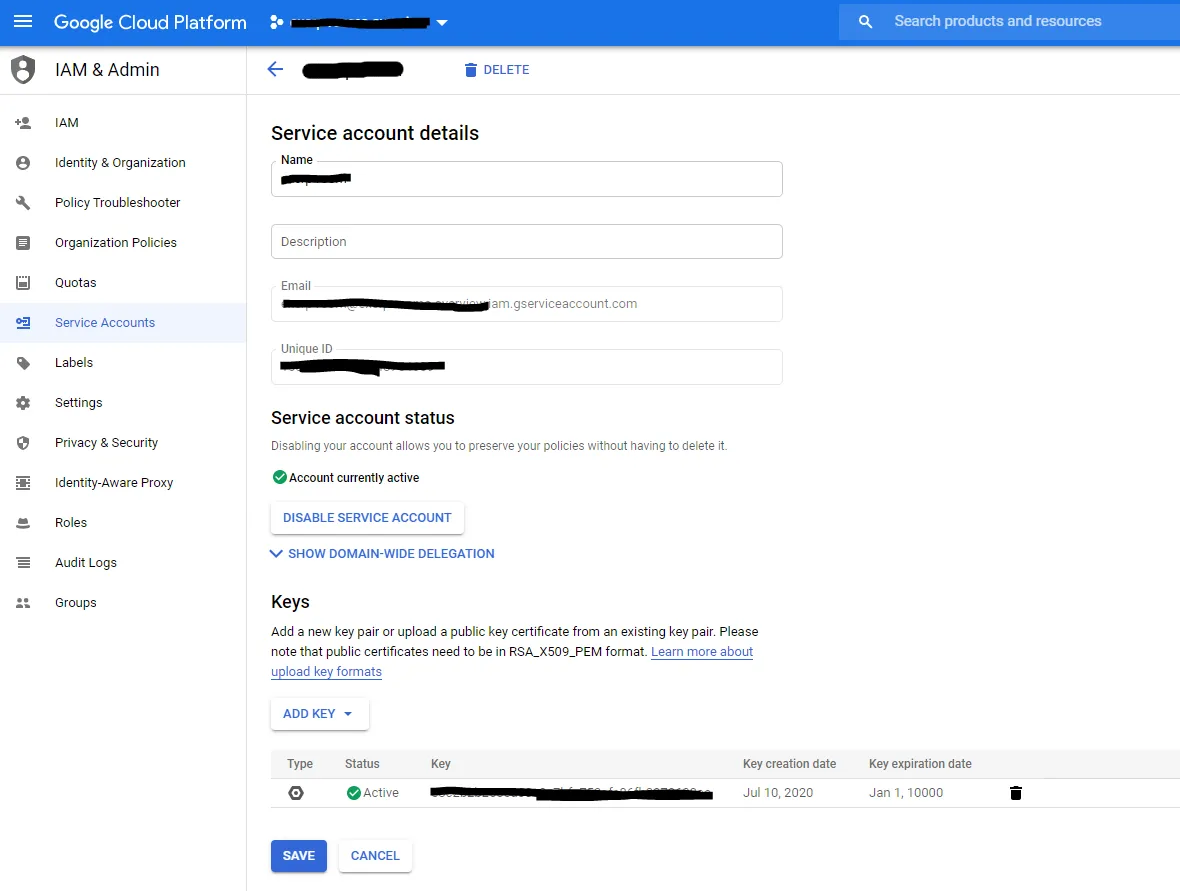1180x891 pixels.
Task: Click the read-only Email field
Action: [x=527, y=304]
